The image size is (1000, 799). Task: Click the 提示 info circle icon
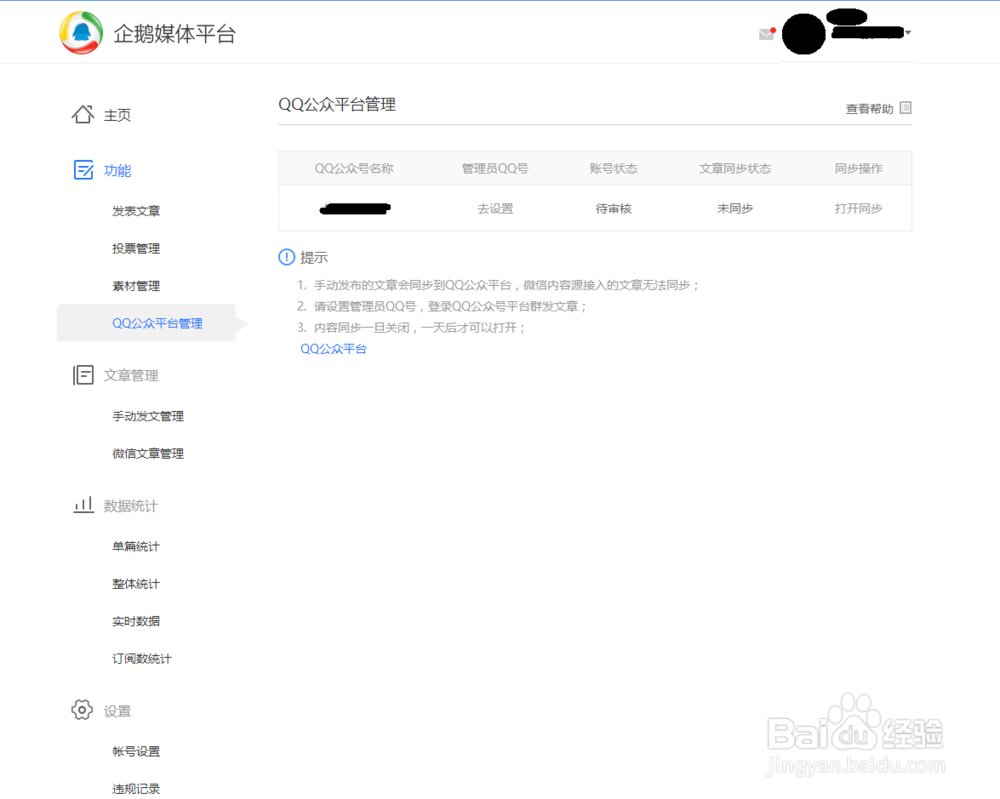285,257
